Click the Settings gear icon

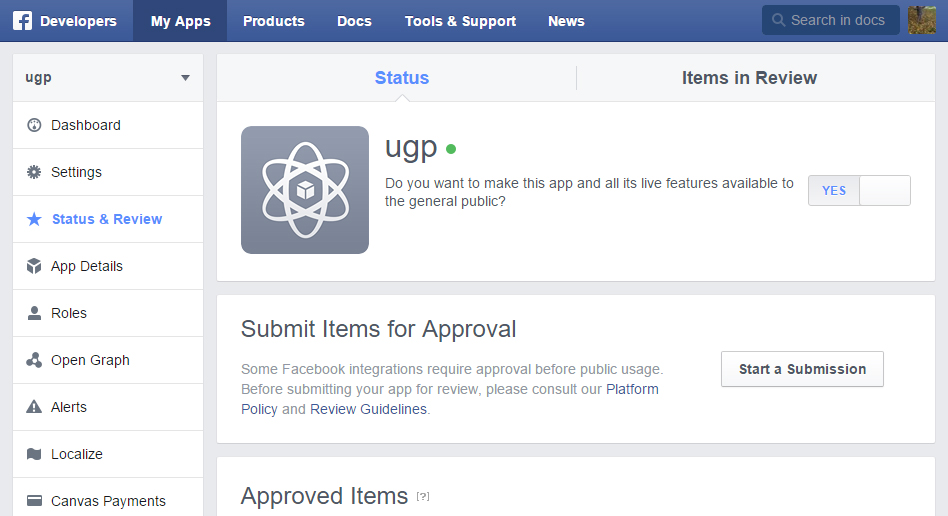(x=34, y=172)
